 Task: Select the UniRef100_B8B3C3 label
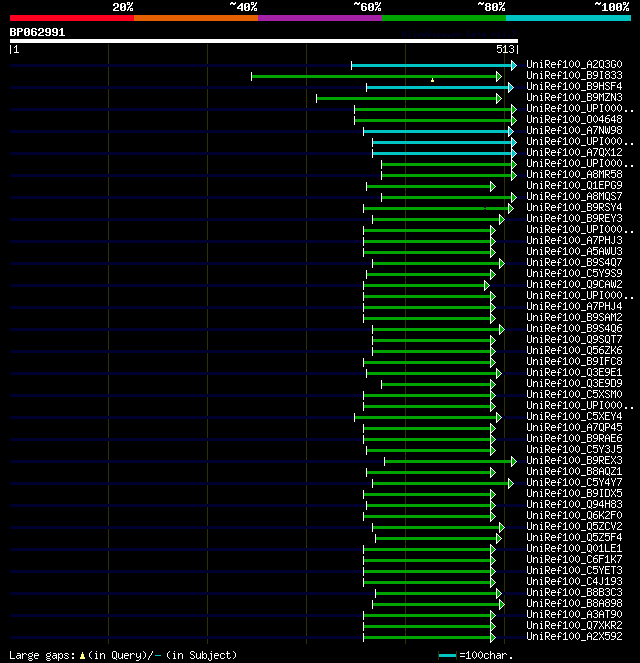(574, 592)
